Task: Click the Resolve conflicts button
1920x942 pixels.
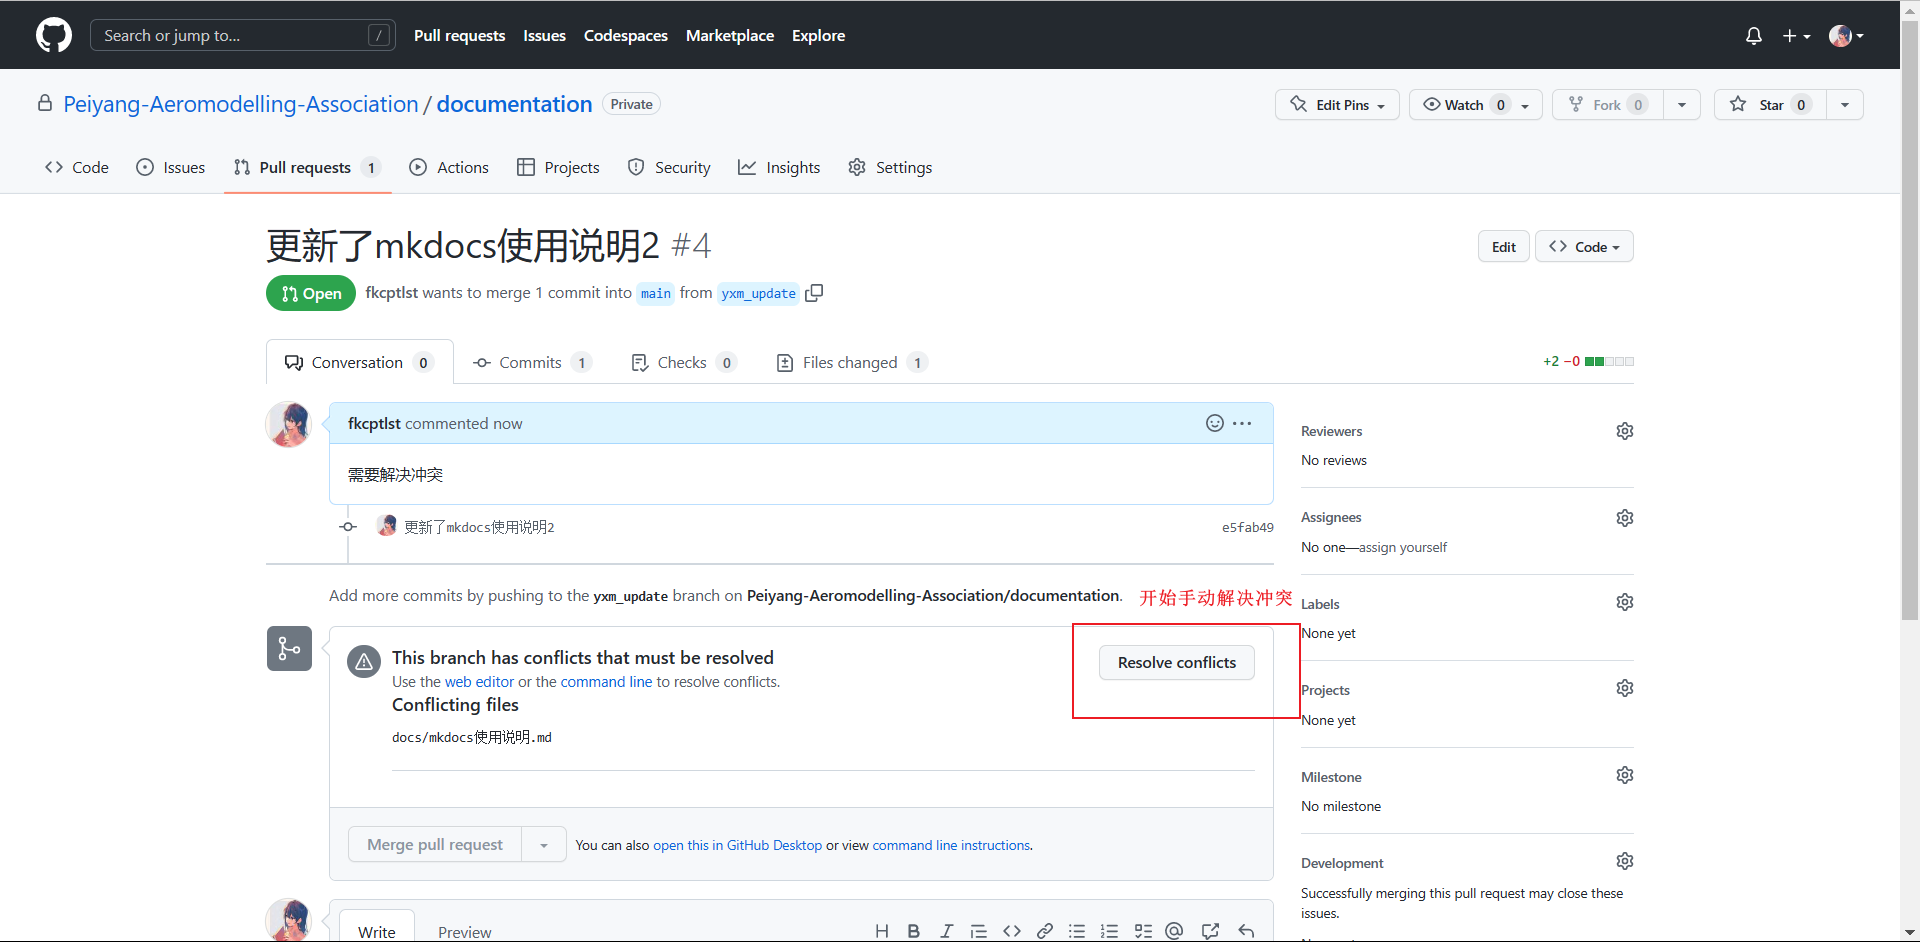Action: [1176, 663]
